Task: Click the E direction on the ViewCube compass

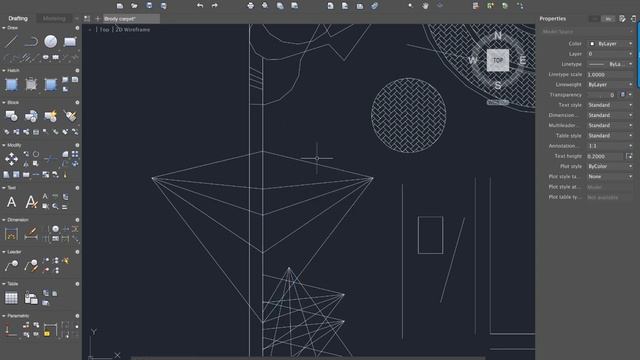Action: (x=522, y=60)
